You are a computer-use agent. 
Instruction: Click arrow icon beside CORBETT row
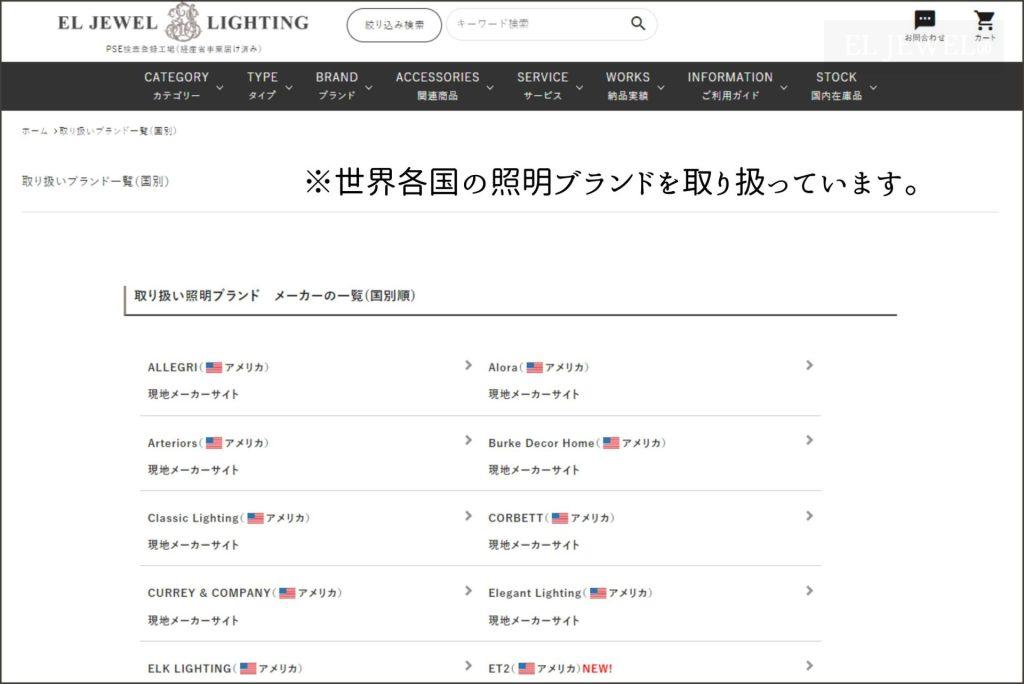[x=809, y=516]
